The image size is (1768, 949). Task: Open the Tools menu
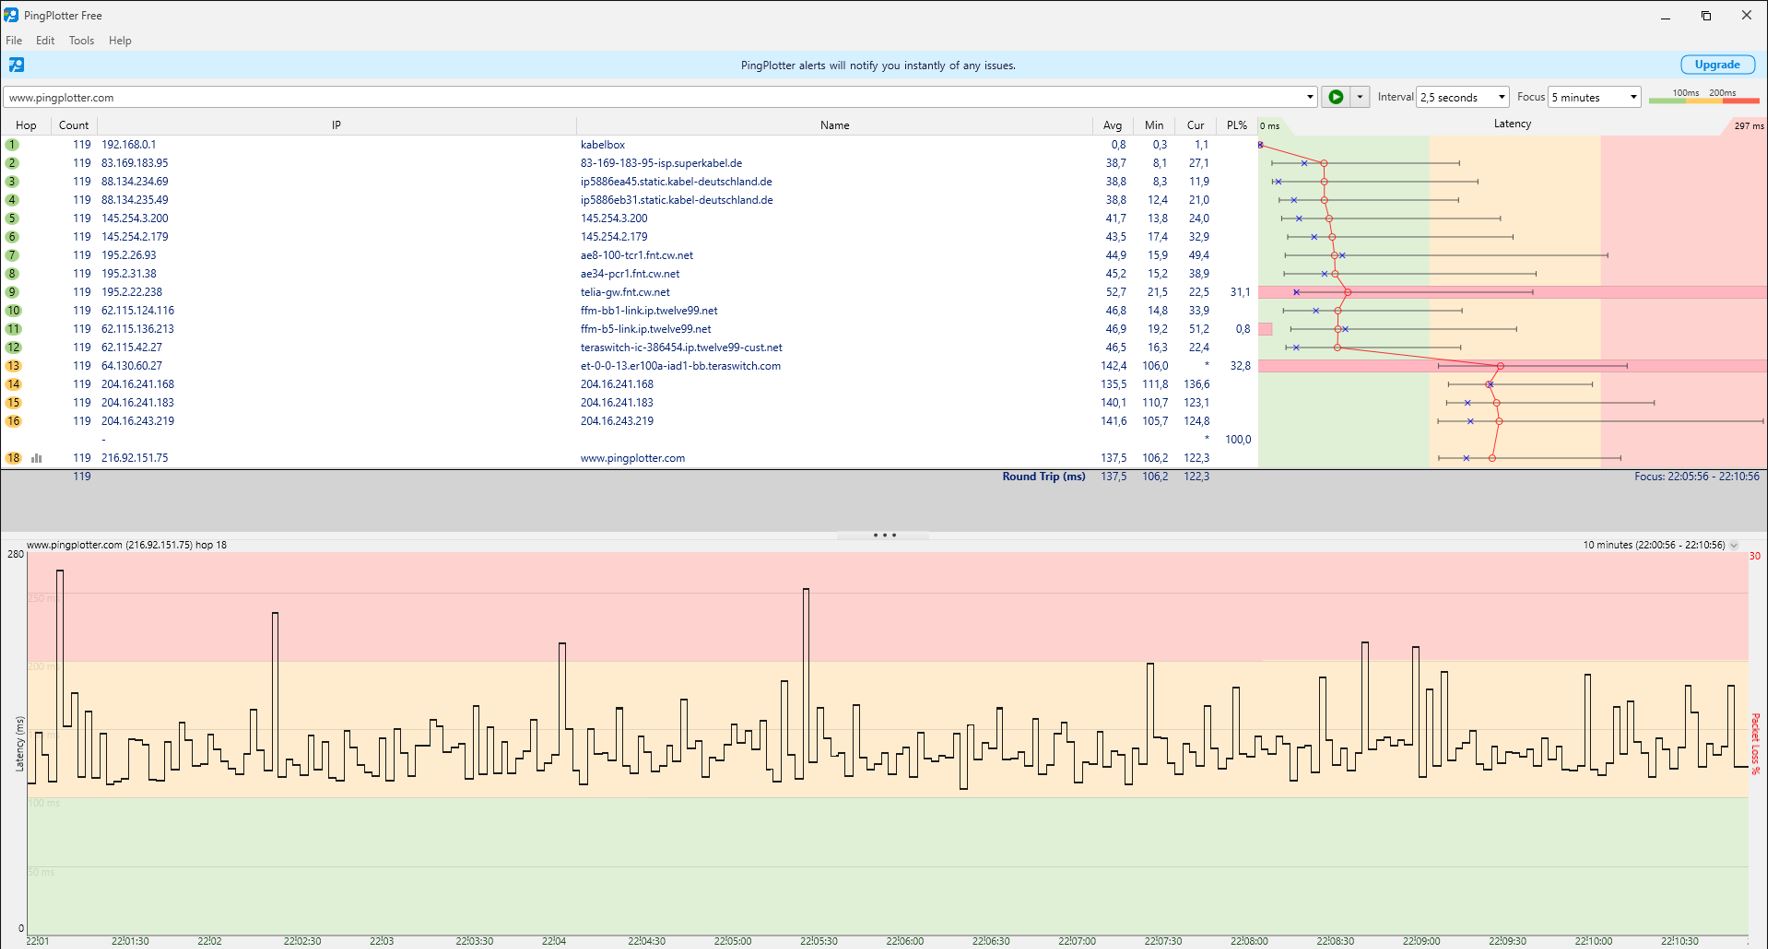[81, 41]
